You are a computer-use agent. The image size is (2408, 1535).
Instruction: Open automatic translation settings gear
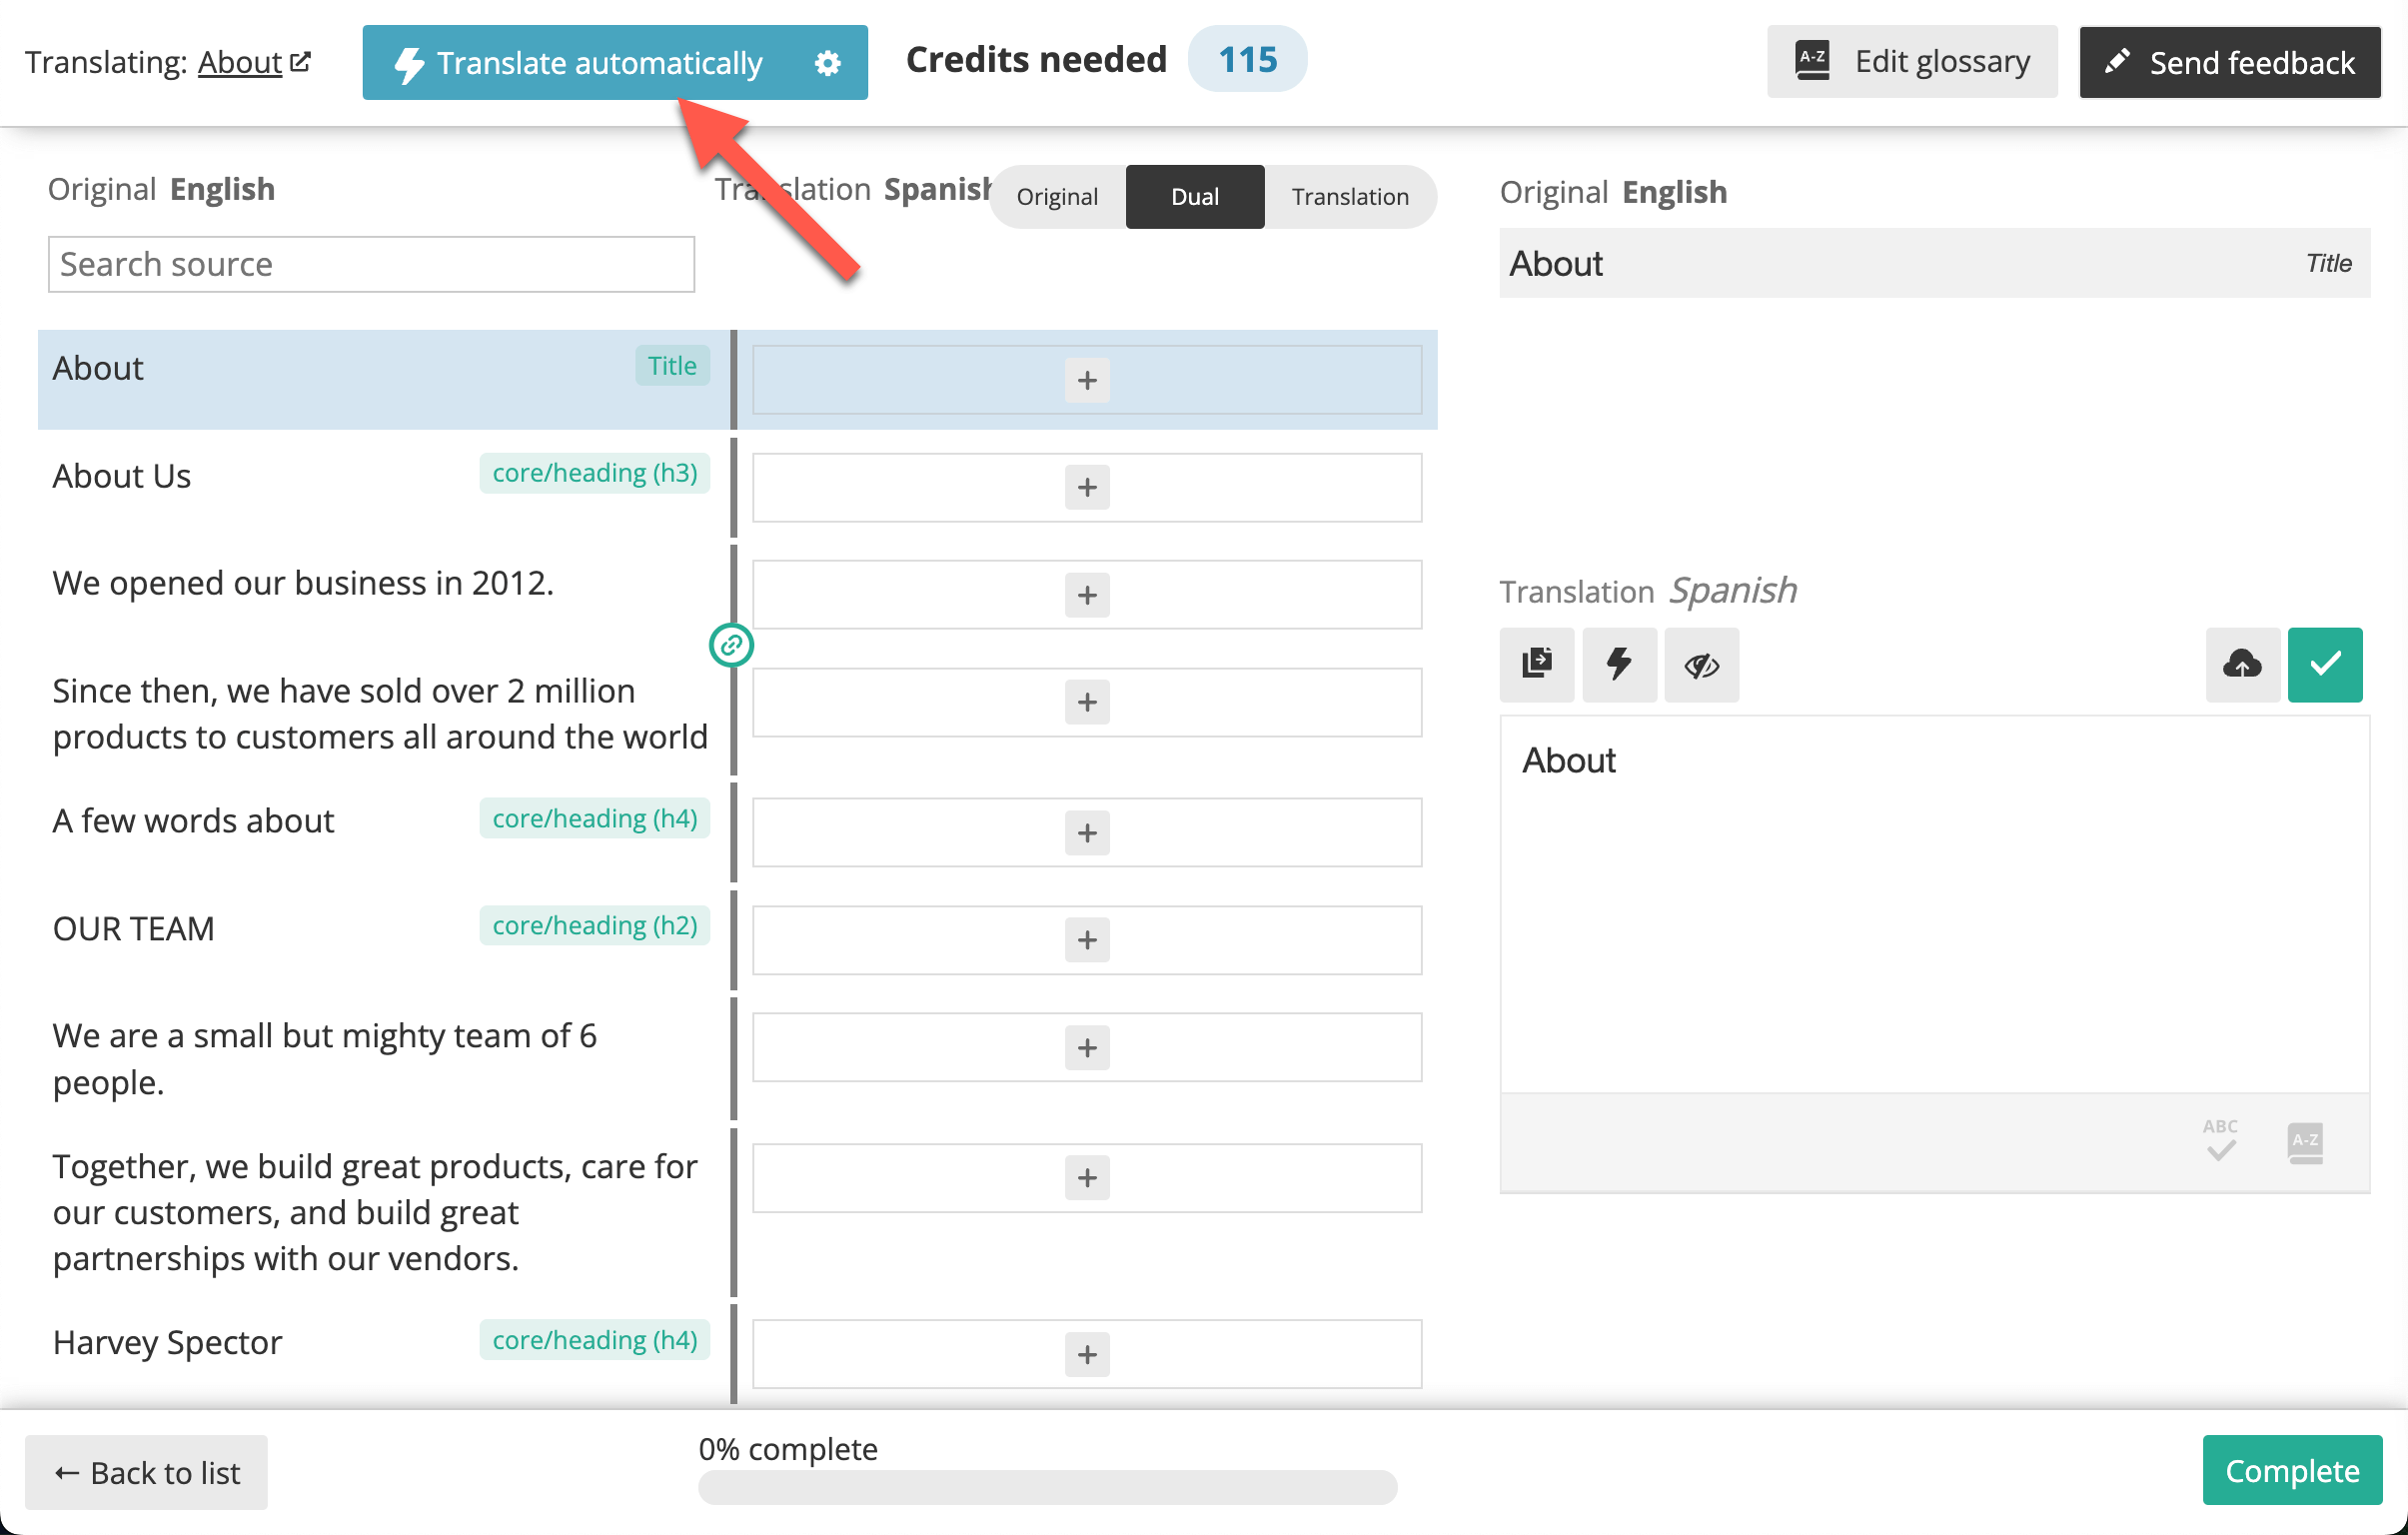pyautogui.click(x=827, y=63)
